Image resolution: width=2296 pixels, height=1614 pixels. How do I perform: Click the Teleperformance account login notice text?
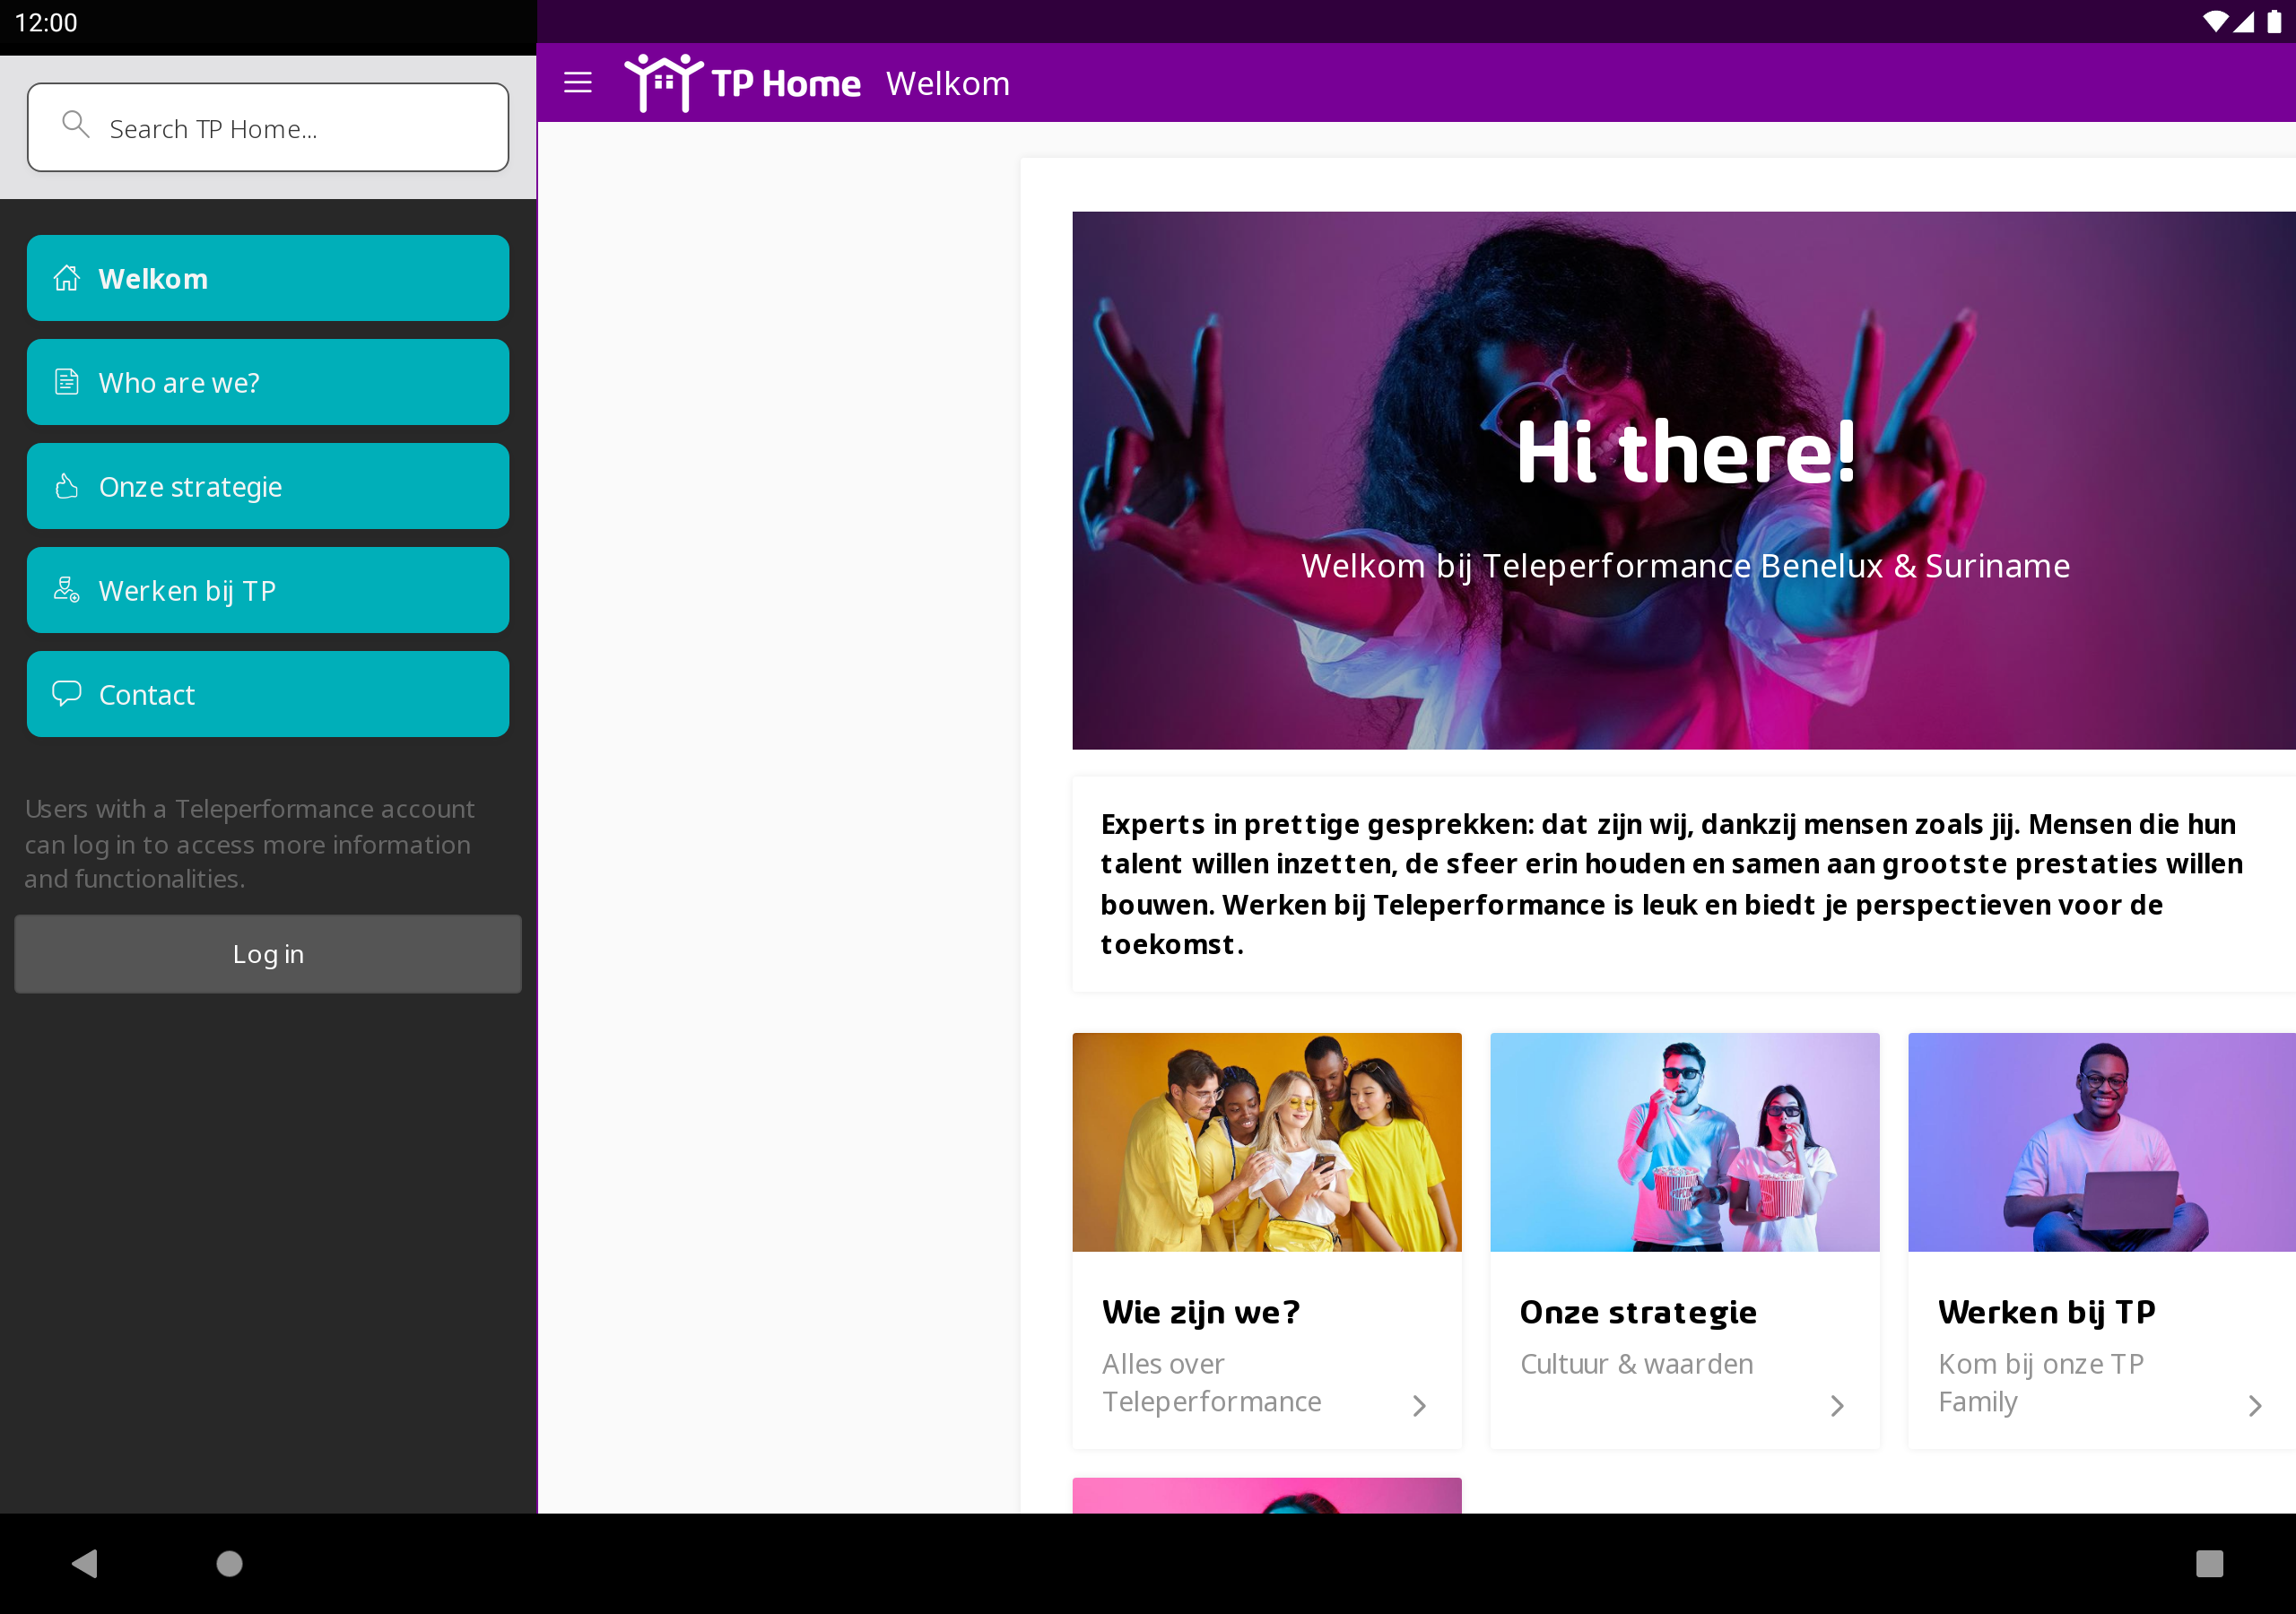tap(250, 844)
